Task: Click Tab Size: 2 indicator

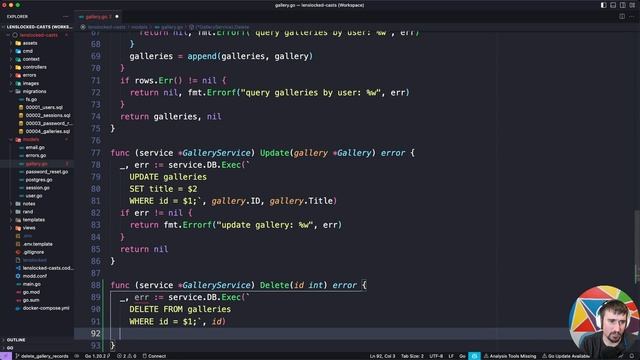Action: pyautogui.click(x=412, y=356)
